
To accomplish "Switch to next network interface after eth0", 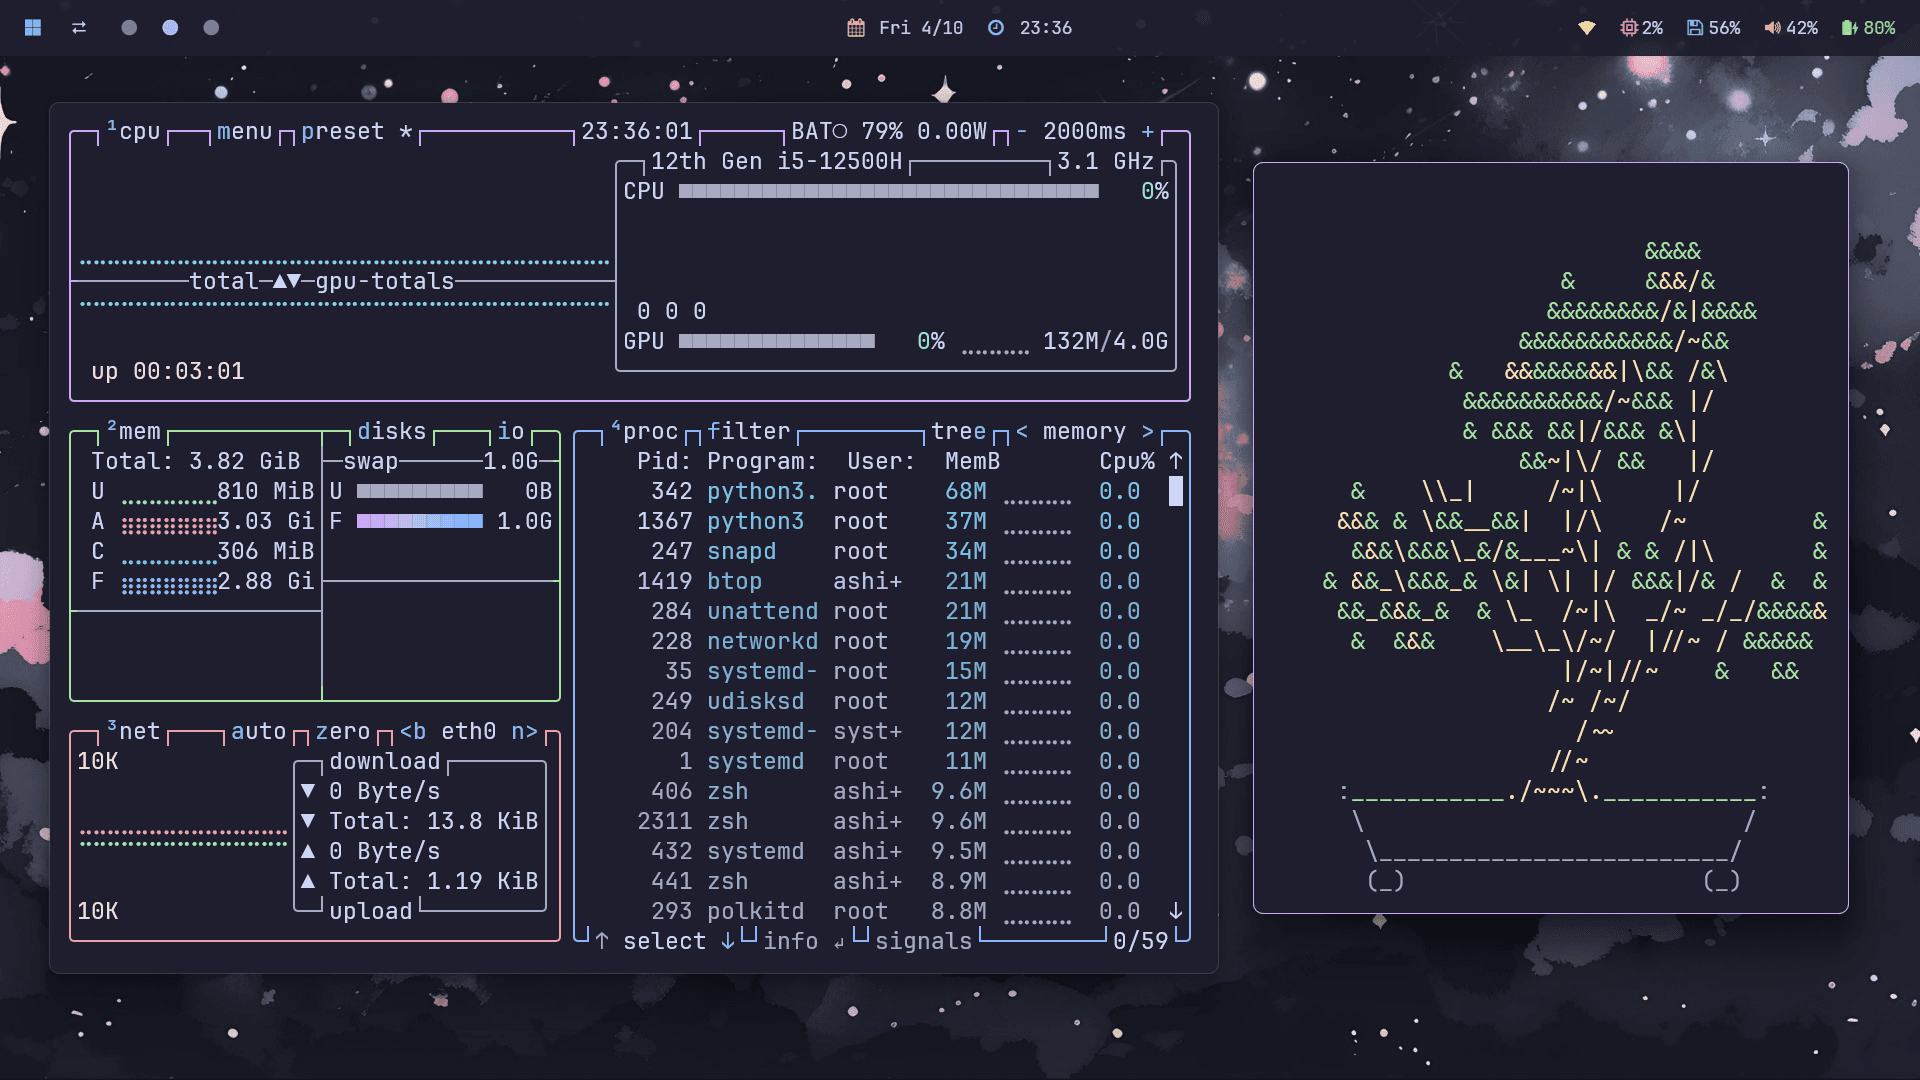I will click(x=524, y=731).
